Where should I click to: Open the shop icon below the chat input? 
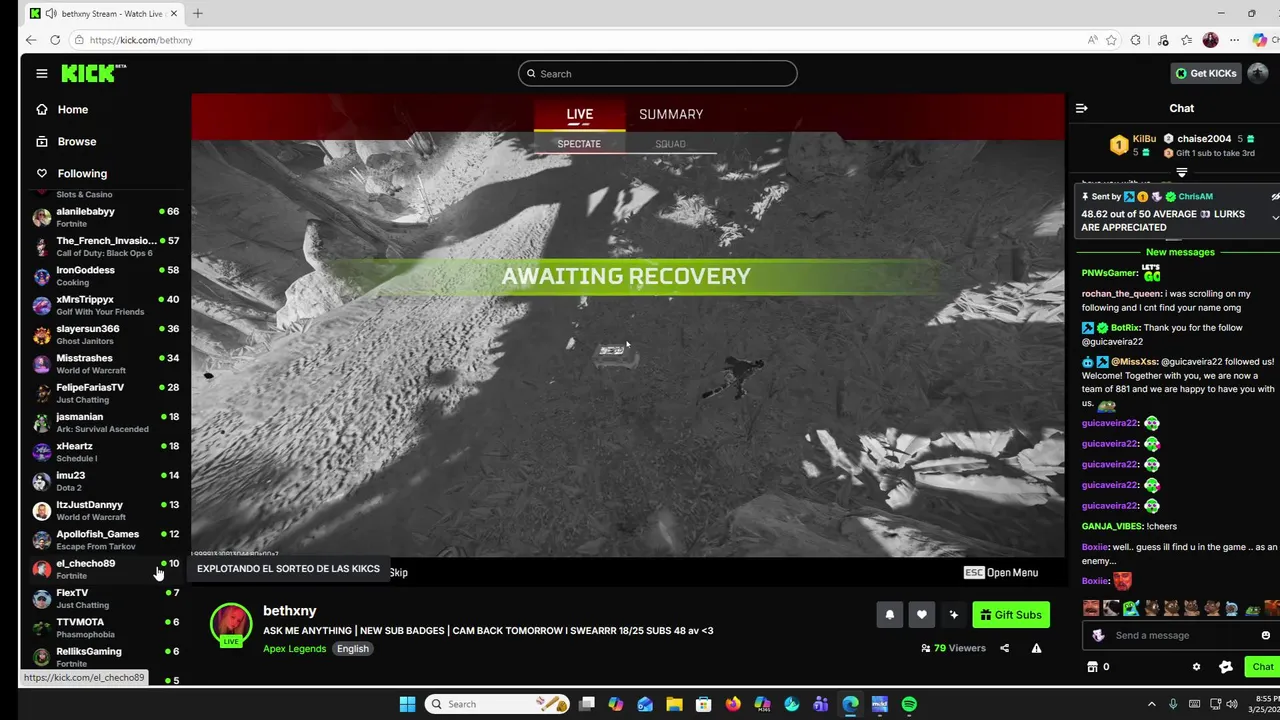(1091, 667)
